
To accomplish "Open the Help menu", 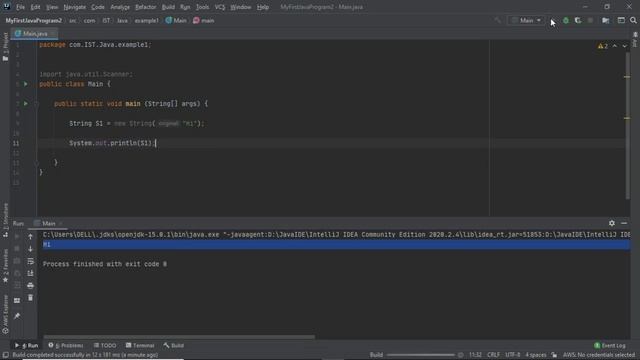I will [263, 7].
